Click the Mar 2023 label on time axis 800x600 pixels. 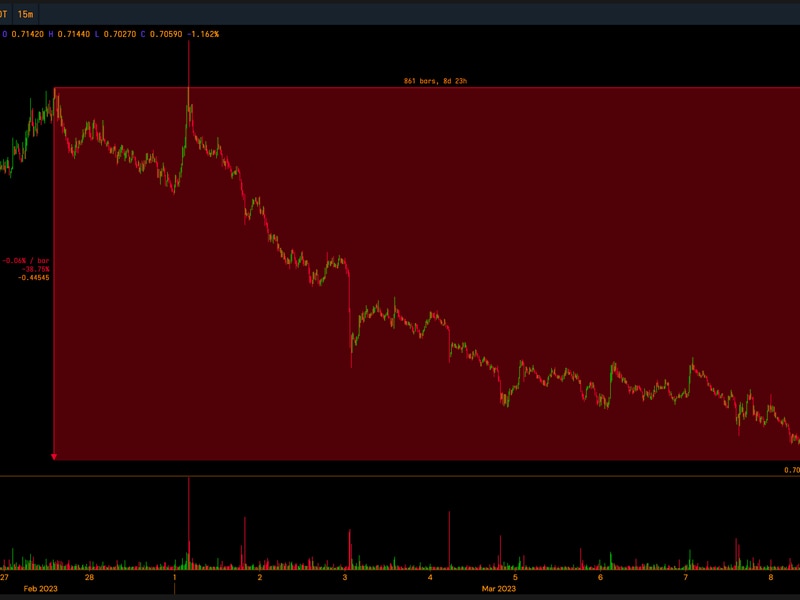499,588
